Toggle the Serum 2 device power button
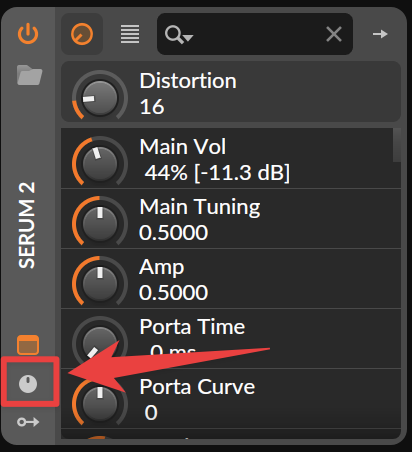This screenshot has width=412, height=452. pyautogui.click(x=28, y=34)
